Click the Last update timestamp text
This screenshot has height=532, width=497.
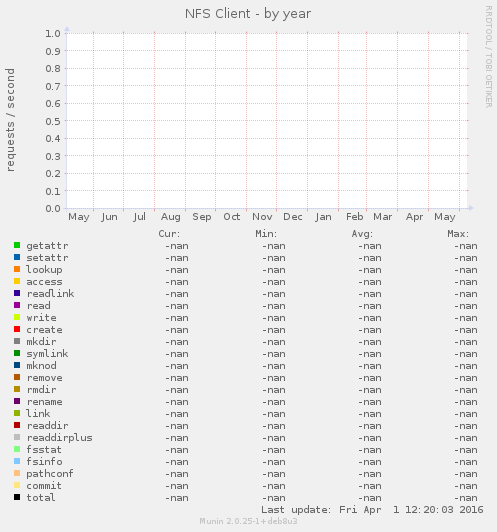point(372,510)
